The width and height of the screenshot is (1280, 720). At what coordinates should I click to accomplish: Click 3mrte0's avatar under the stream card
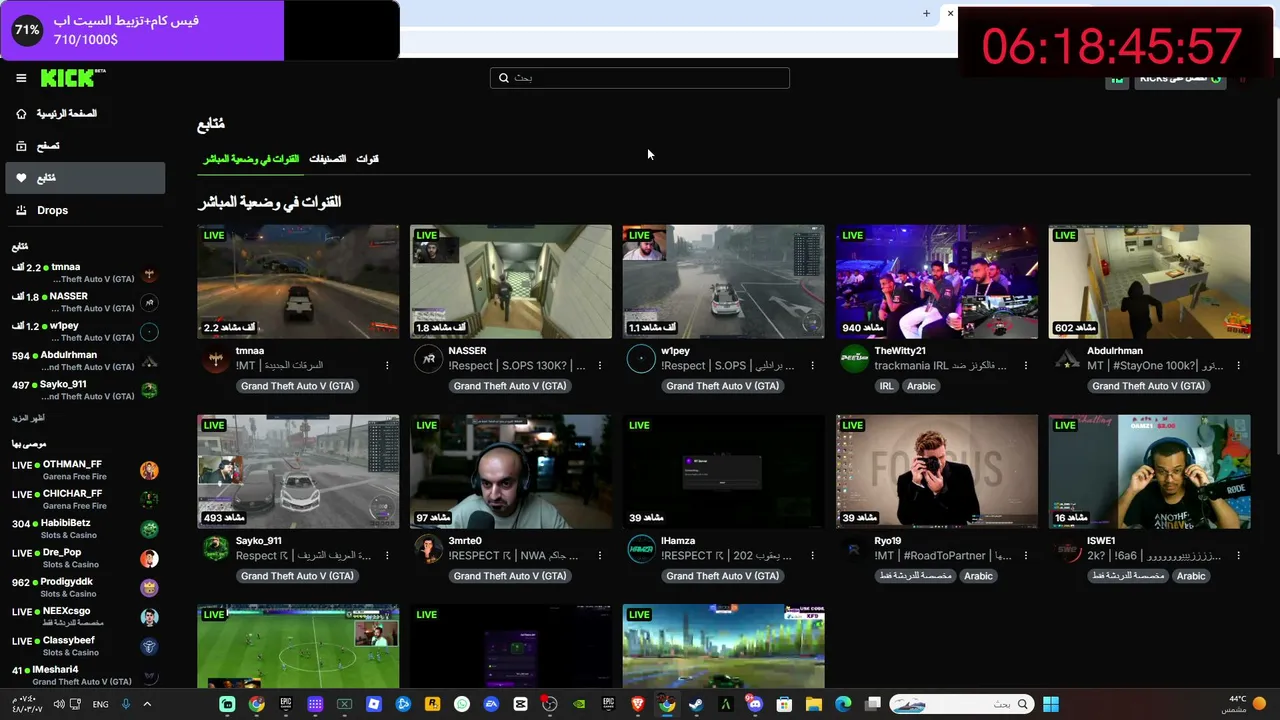pos(429,549)
